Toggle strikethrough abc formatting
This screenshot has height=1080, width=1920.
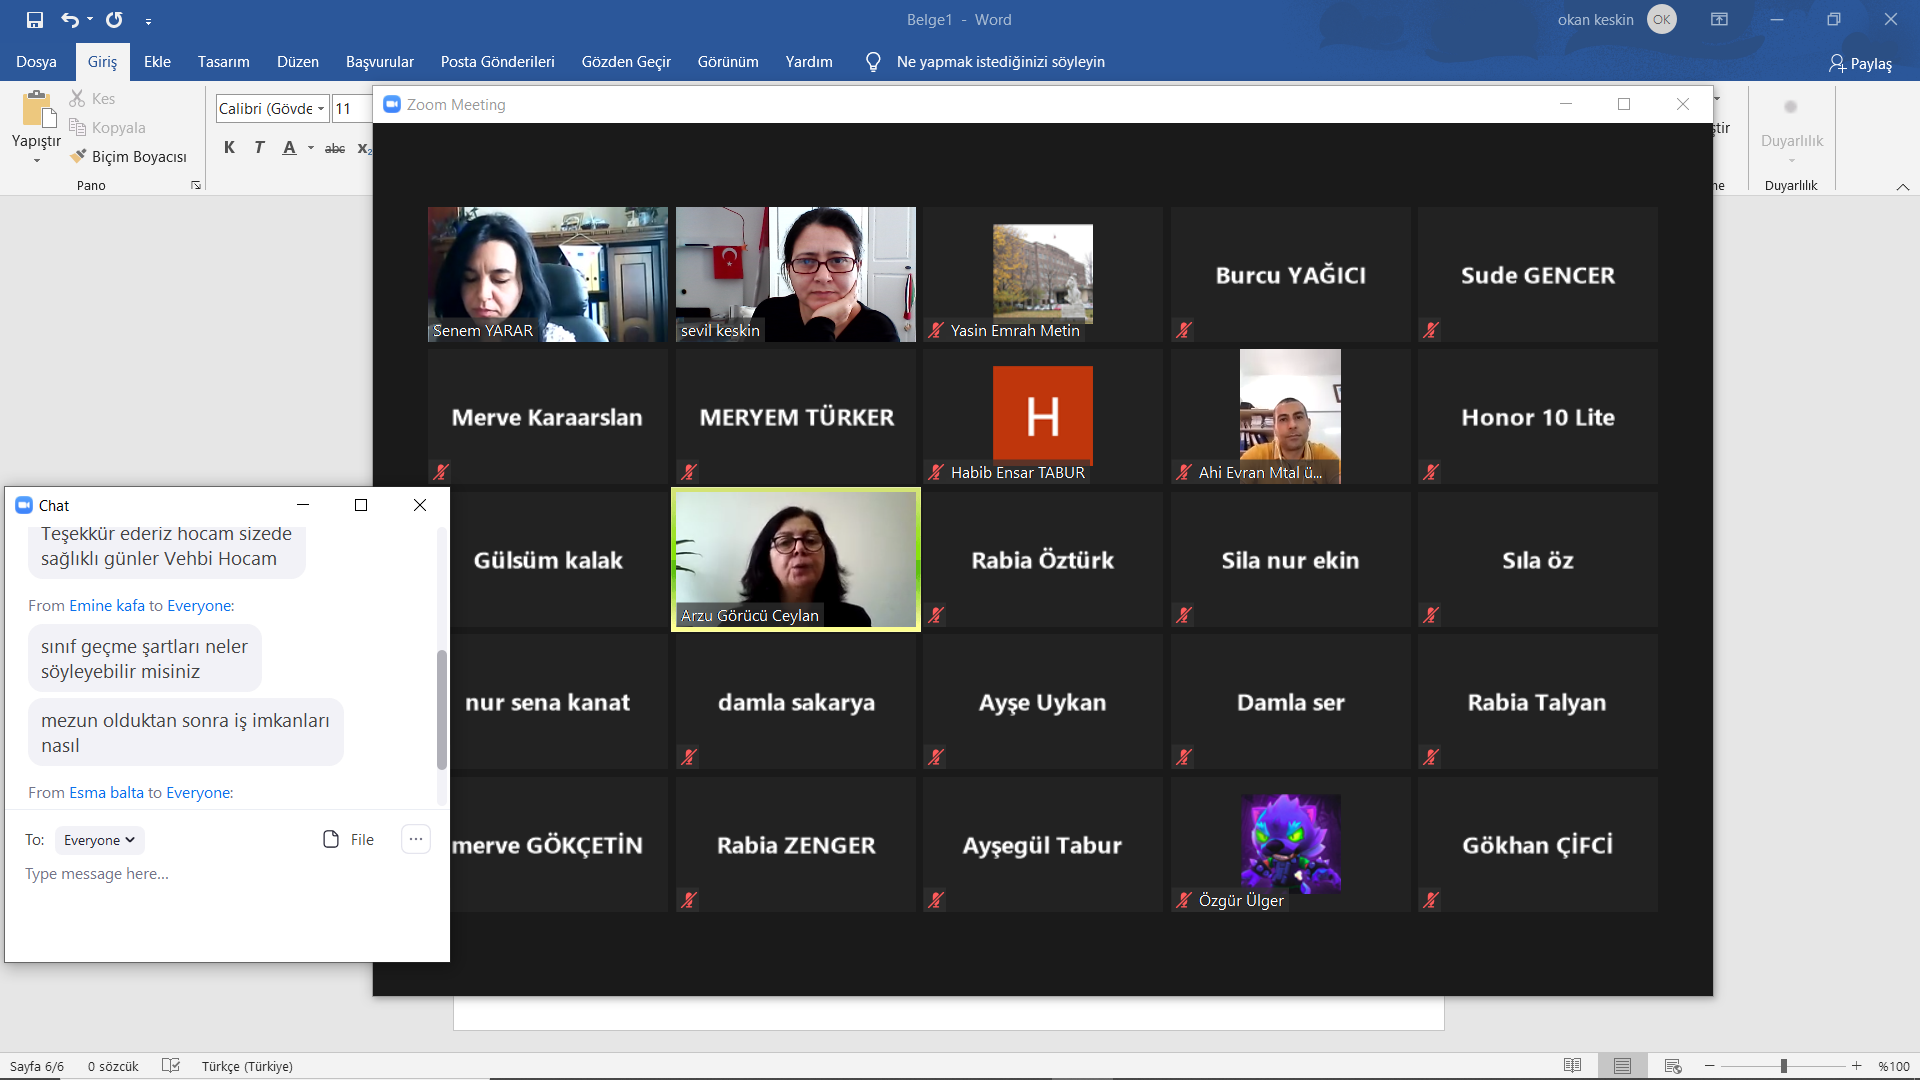[335, 148]
